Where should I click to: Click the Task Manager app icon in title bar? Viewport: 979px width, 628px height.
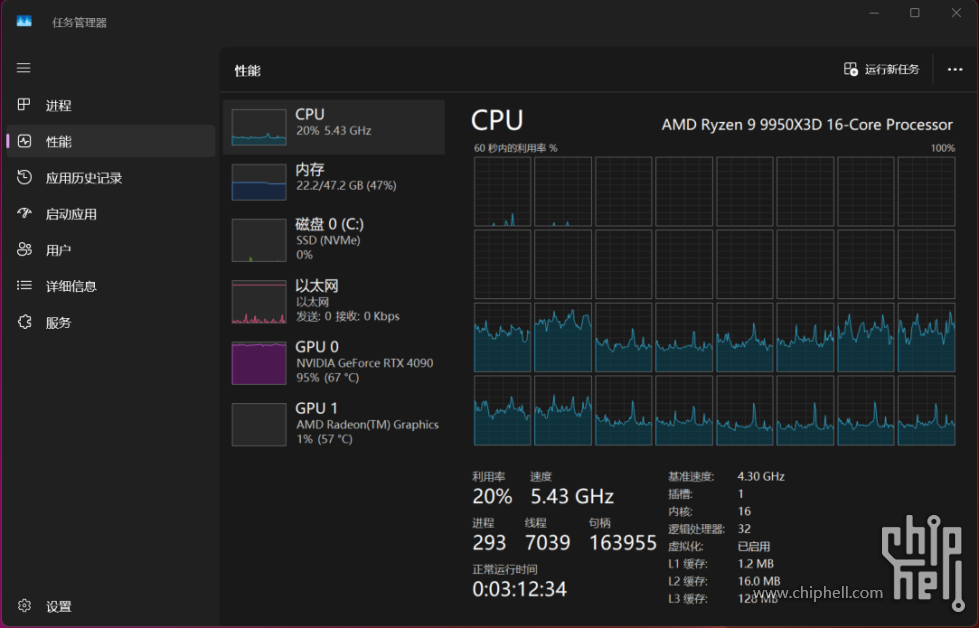click(24, 21)
